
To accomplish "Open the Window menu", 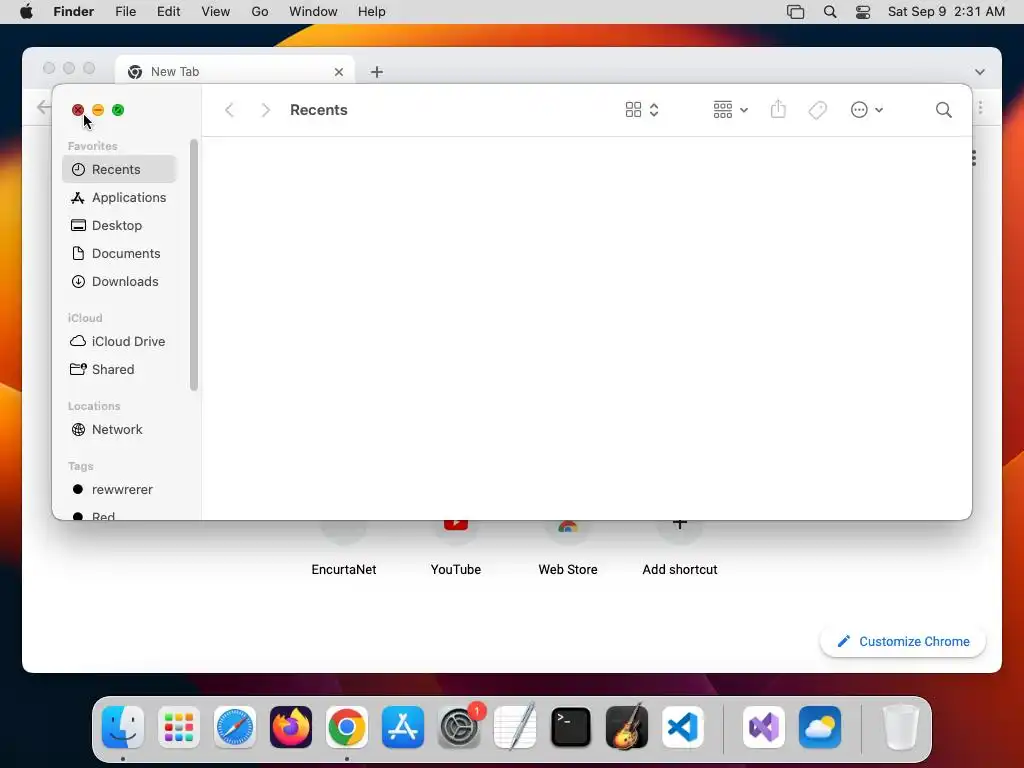I will tap(313, 12).
